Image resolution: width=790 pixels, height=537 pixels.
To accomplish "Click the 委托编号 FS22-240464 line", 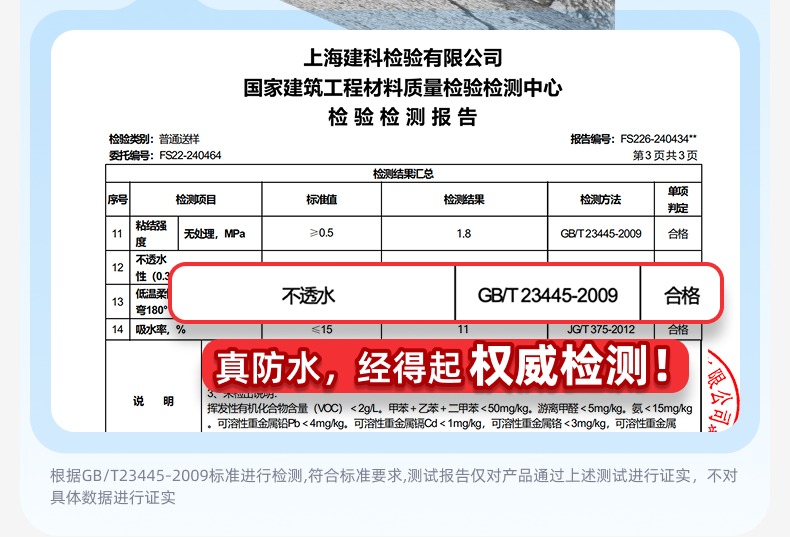I will coord(165,155).
